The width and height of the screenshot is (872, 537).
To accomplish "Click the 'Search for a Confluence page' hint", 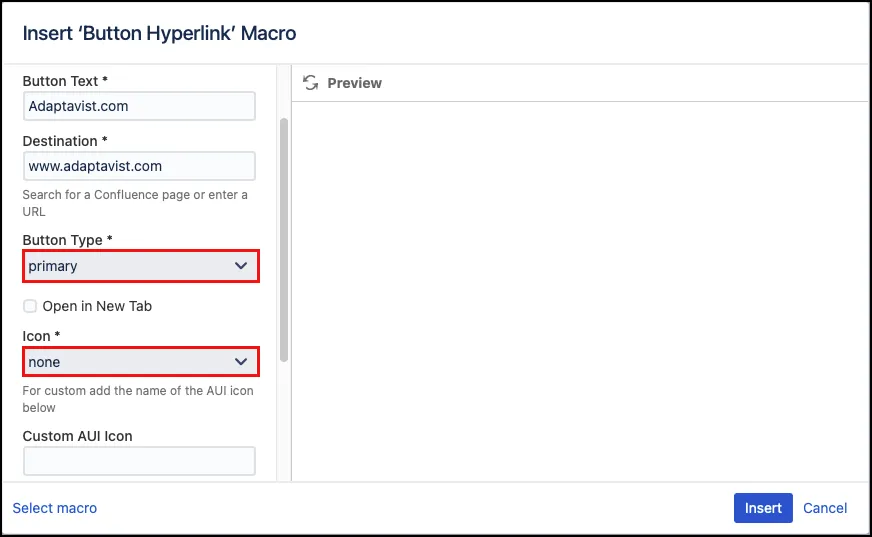I will pyautogui.click(x=135, y=203).
